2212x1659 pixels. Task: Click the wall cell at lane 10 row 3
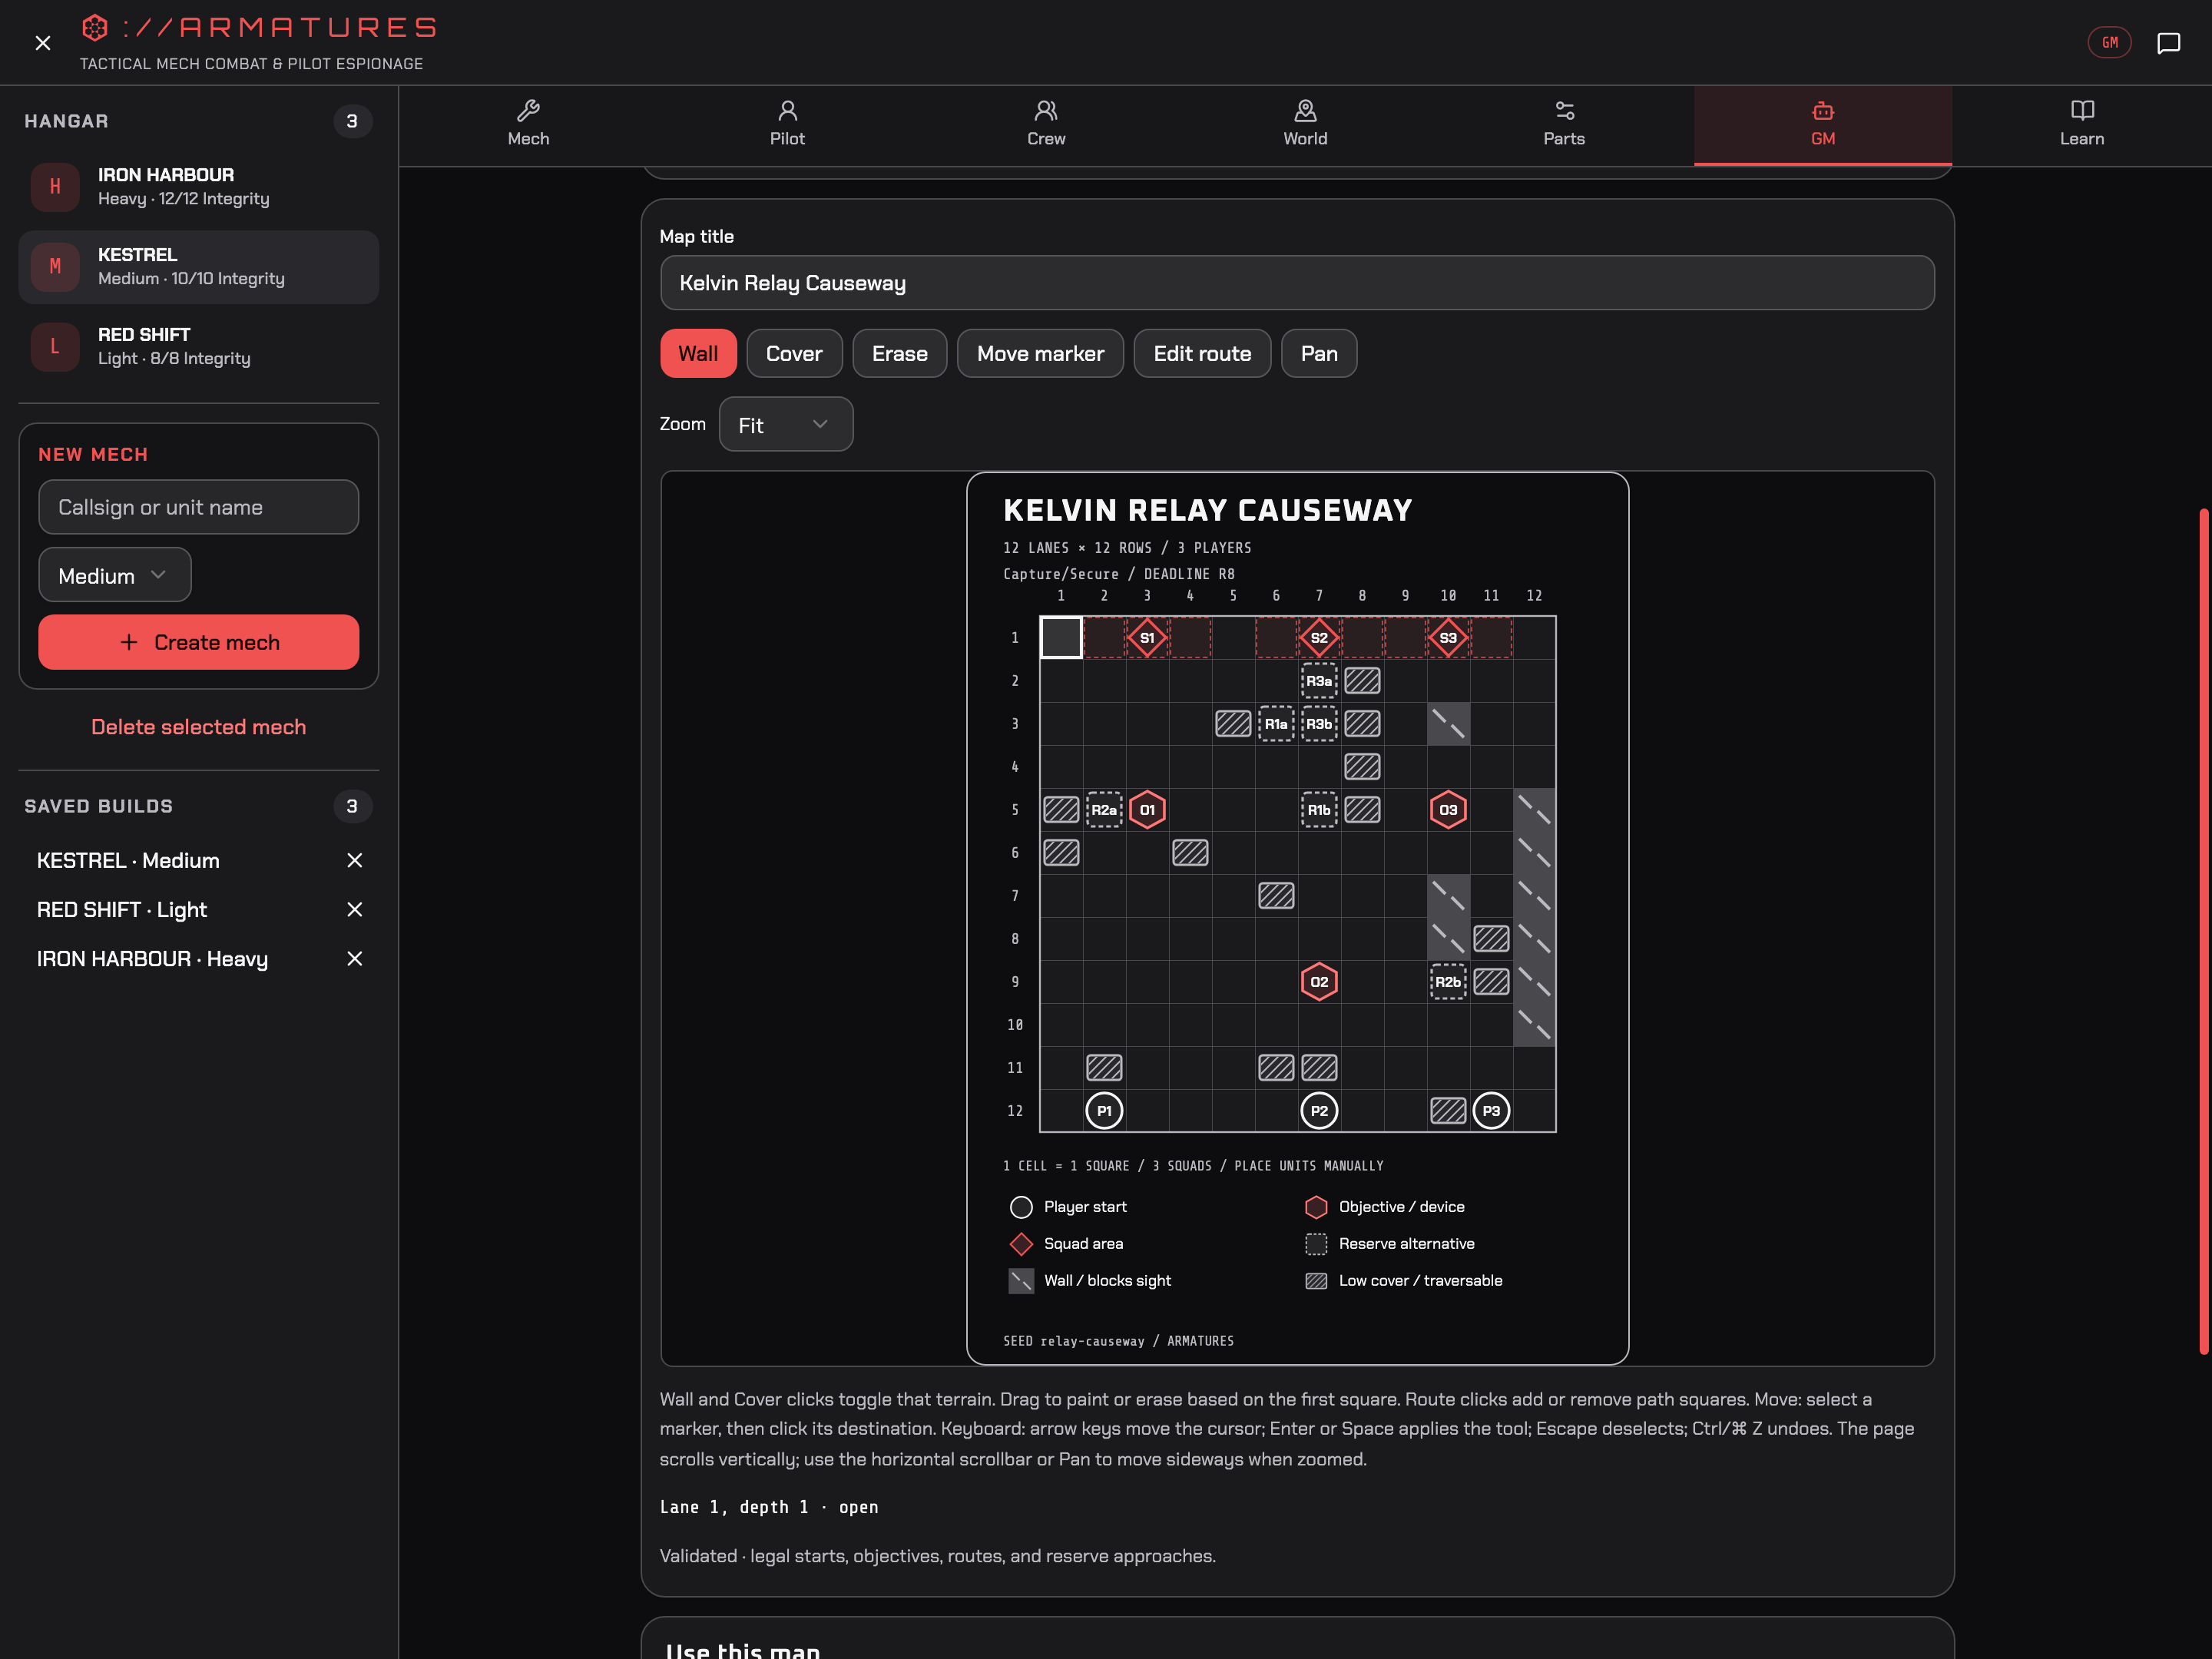coord(1448,724)
